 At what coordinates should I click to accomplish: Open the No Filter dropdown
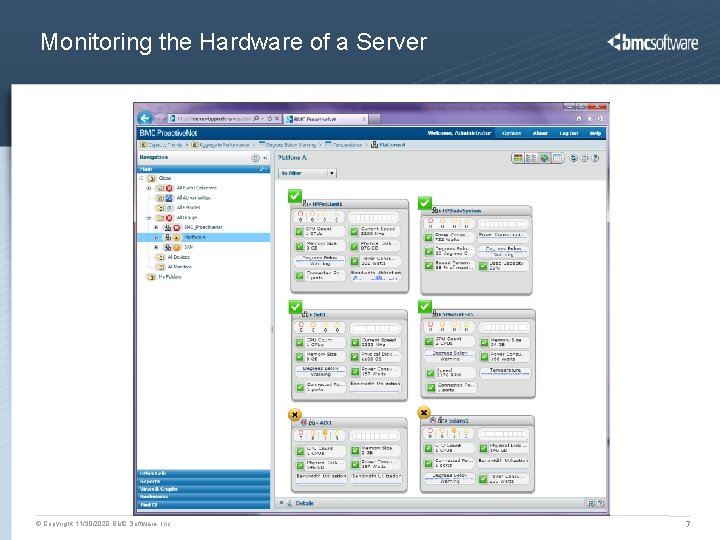click(x=308, y=173)
